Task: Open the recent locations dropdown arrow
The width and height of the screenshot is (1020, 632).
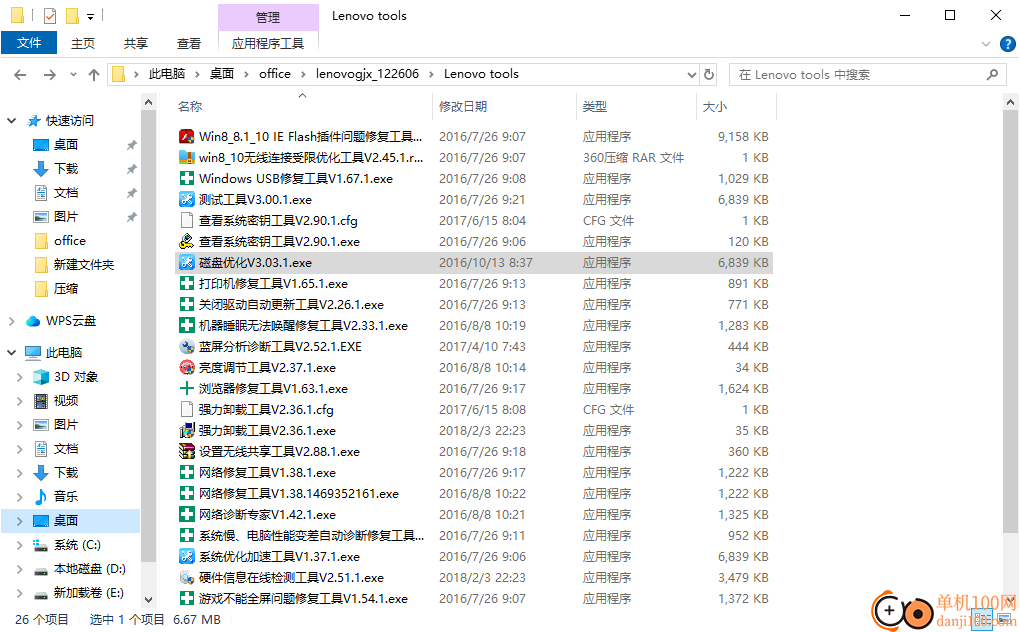Action: coord(73,75)
